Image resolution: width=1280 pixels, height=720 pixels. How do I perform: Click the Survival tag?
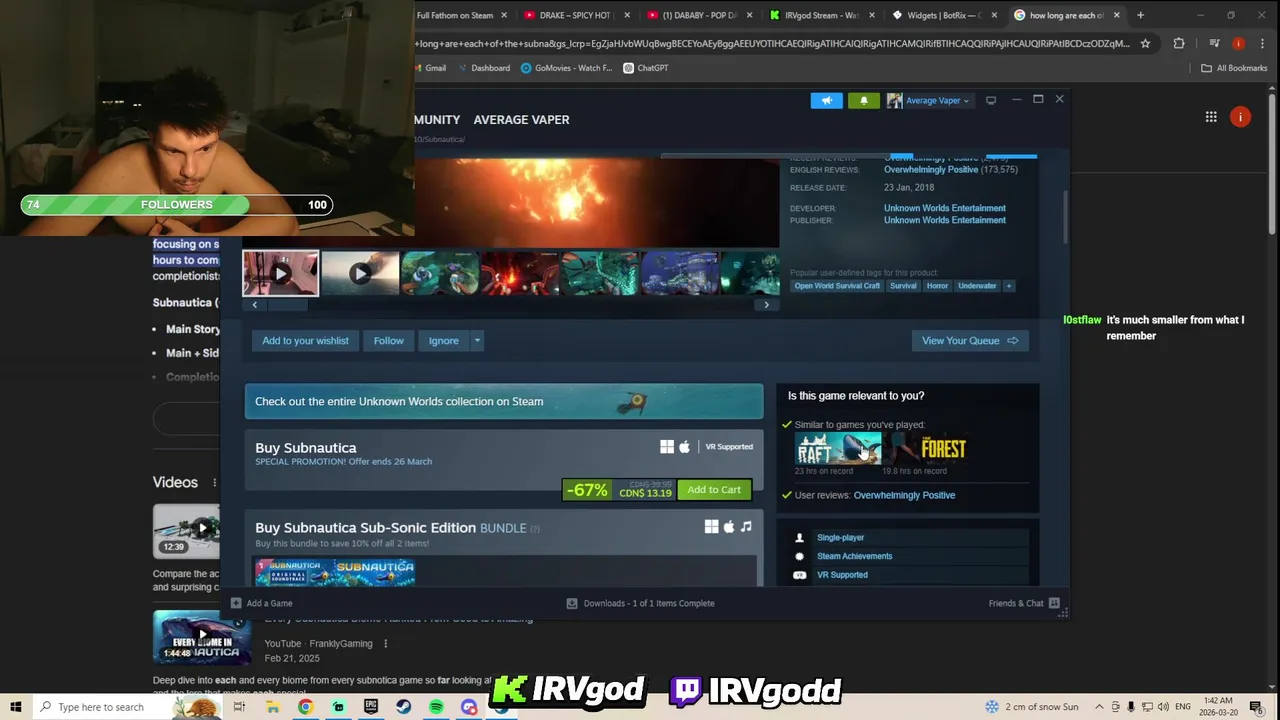[903, 286]
